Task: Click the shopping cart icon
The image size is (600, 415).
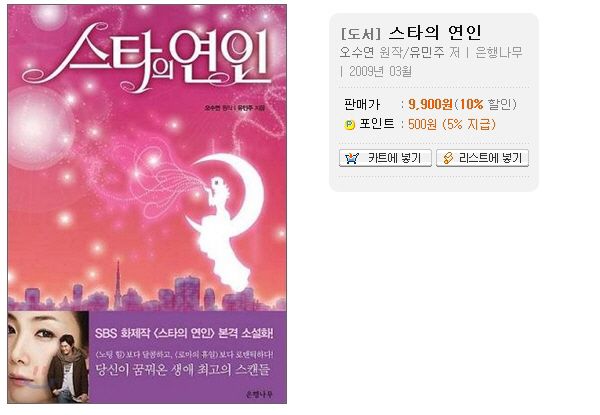Action: click(x=352, y=158)
